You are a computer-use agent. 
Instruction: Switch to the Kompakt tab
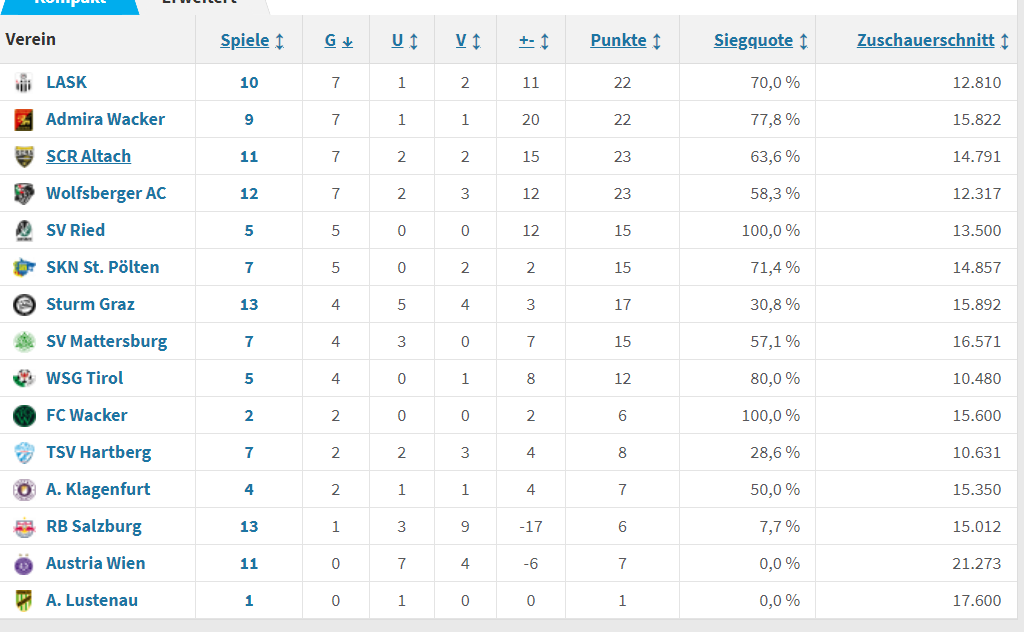coord(69,3)
